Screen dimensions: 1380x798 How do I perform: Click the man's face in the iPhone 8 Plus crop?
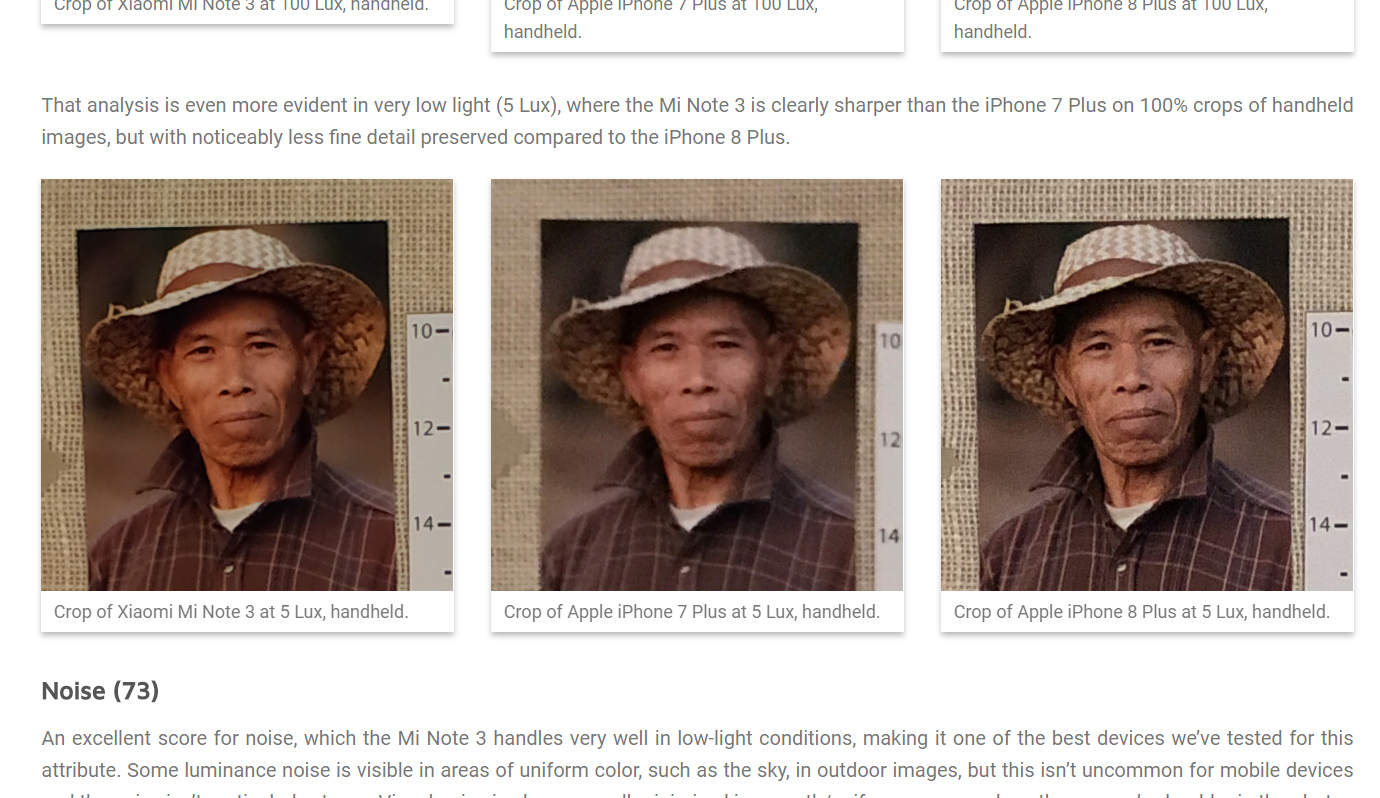click(x=1129, y=372)
